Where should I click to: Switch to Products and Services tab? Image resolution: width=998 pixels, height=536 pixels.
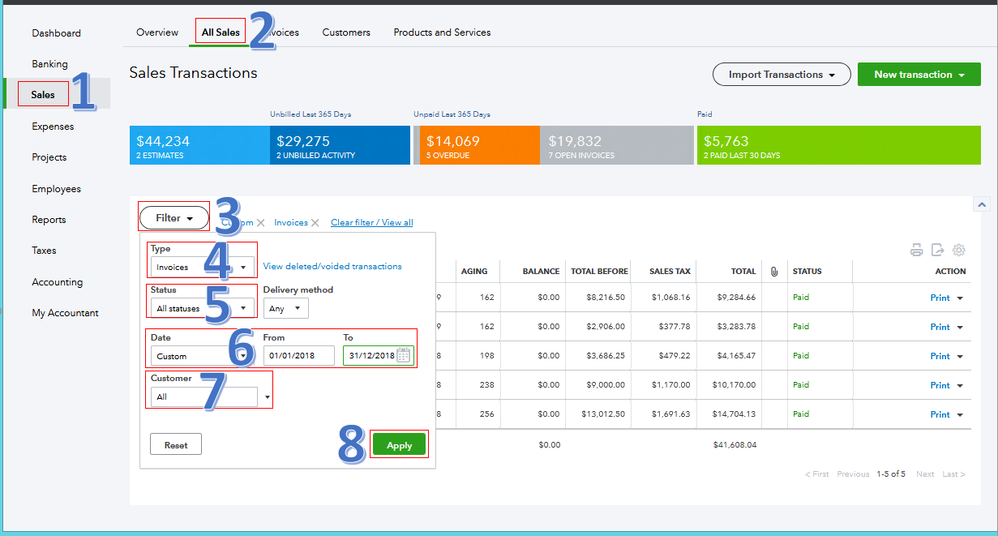pyautogui.click(x=442, y=32)
